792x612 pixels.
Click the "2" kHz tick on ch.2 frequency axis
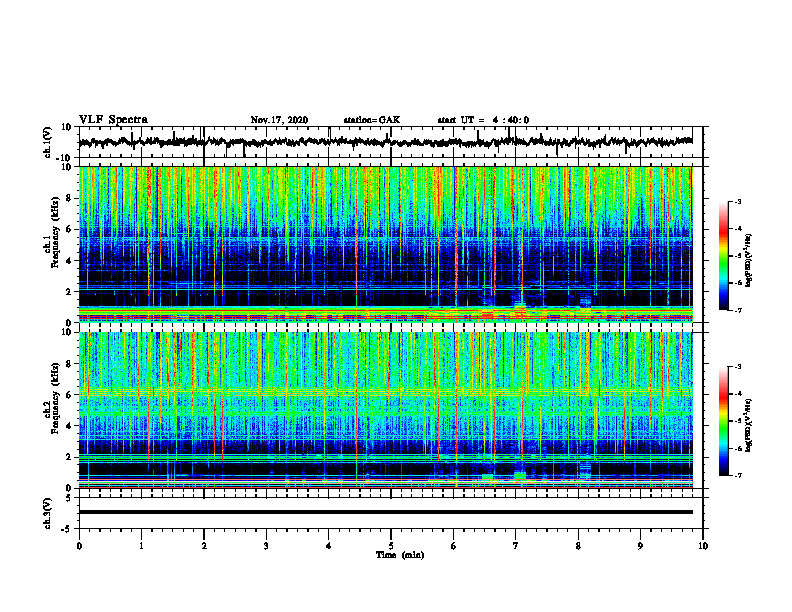(x=69, y=457)
